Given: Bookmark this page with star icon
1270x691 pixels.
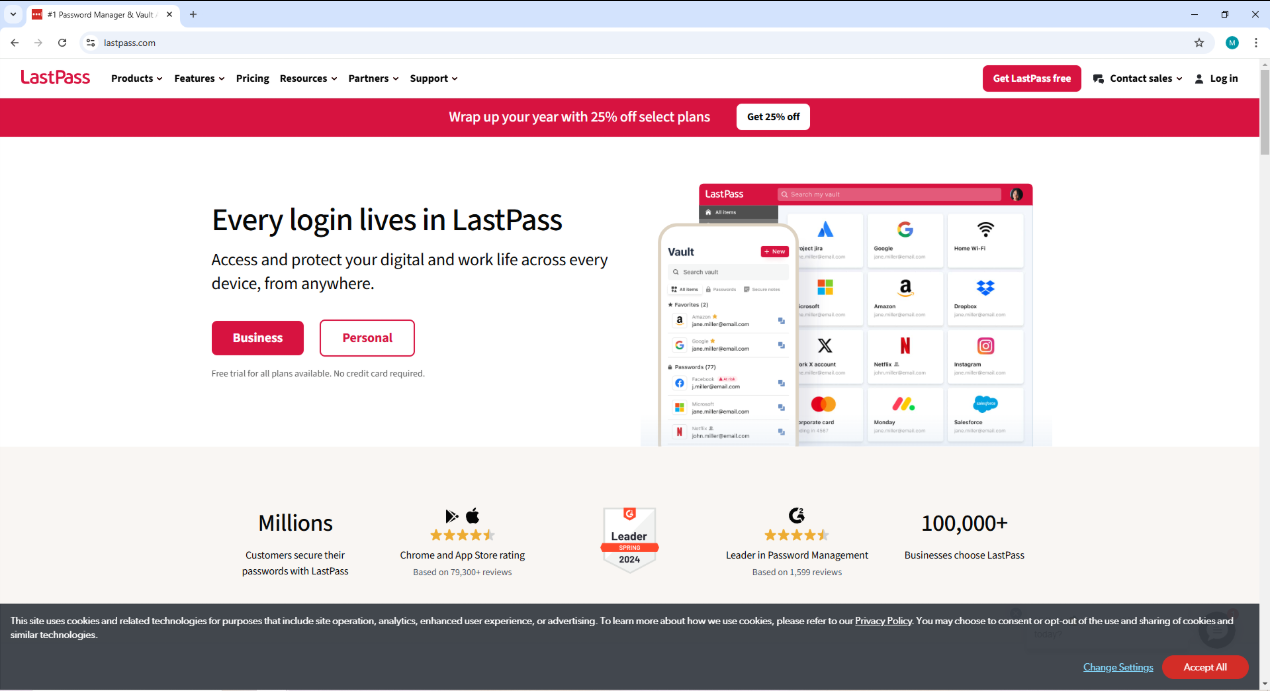Looking at the screenshot, I should pyautogui.click(x=1199, y=43).
